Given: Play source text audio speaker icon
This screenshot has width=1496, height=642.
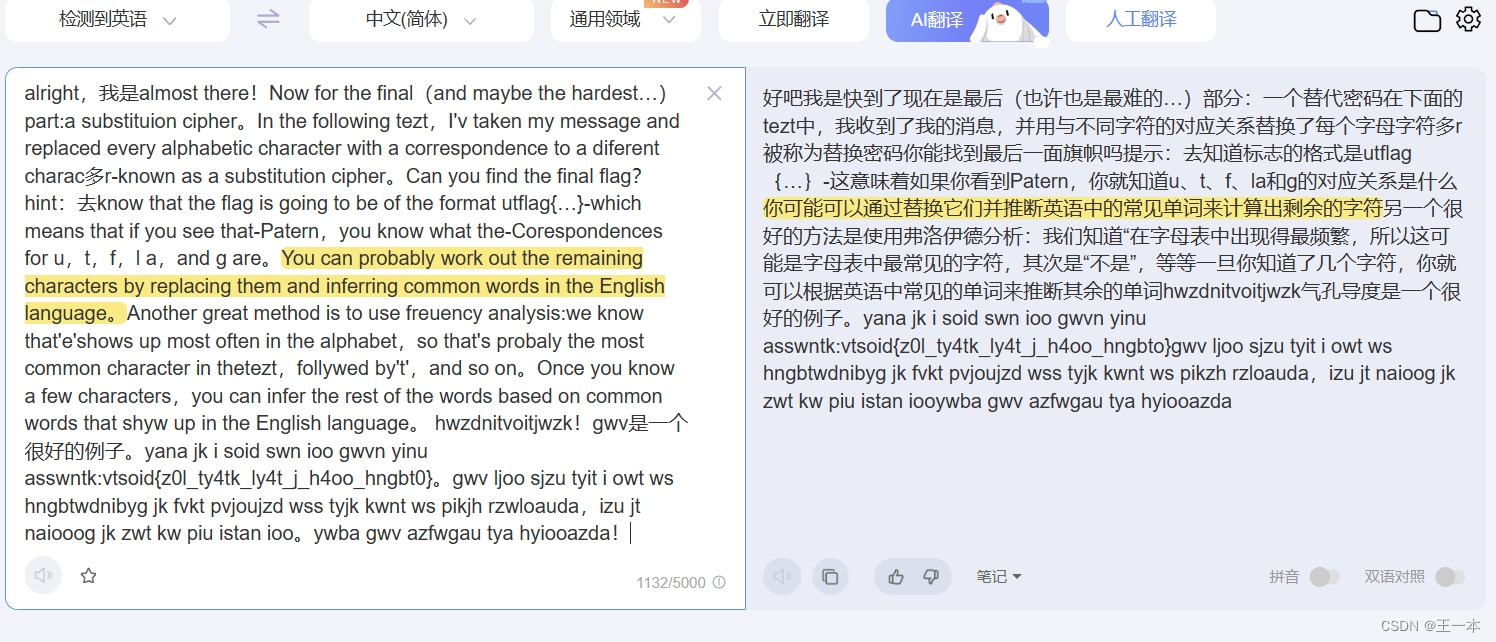Looking at the screenshot, I should (43, 575).
